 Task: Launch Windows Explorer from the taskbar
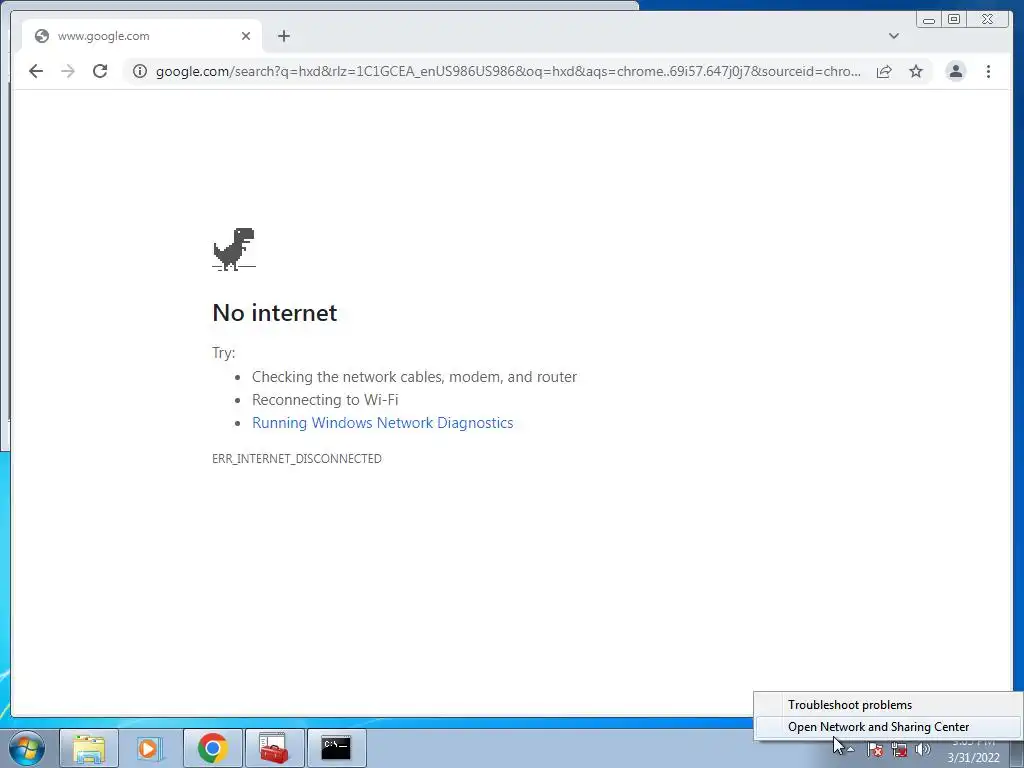coord(89,748)
